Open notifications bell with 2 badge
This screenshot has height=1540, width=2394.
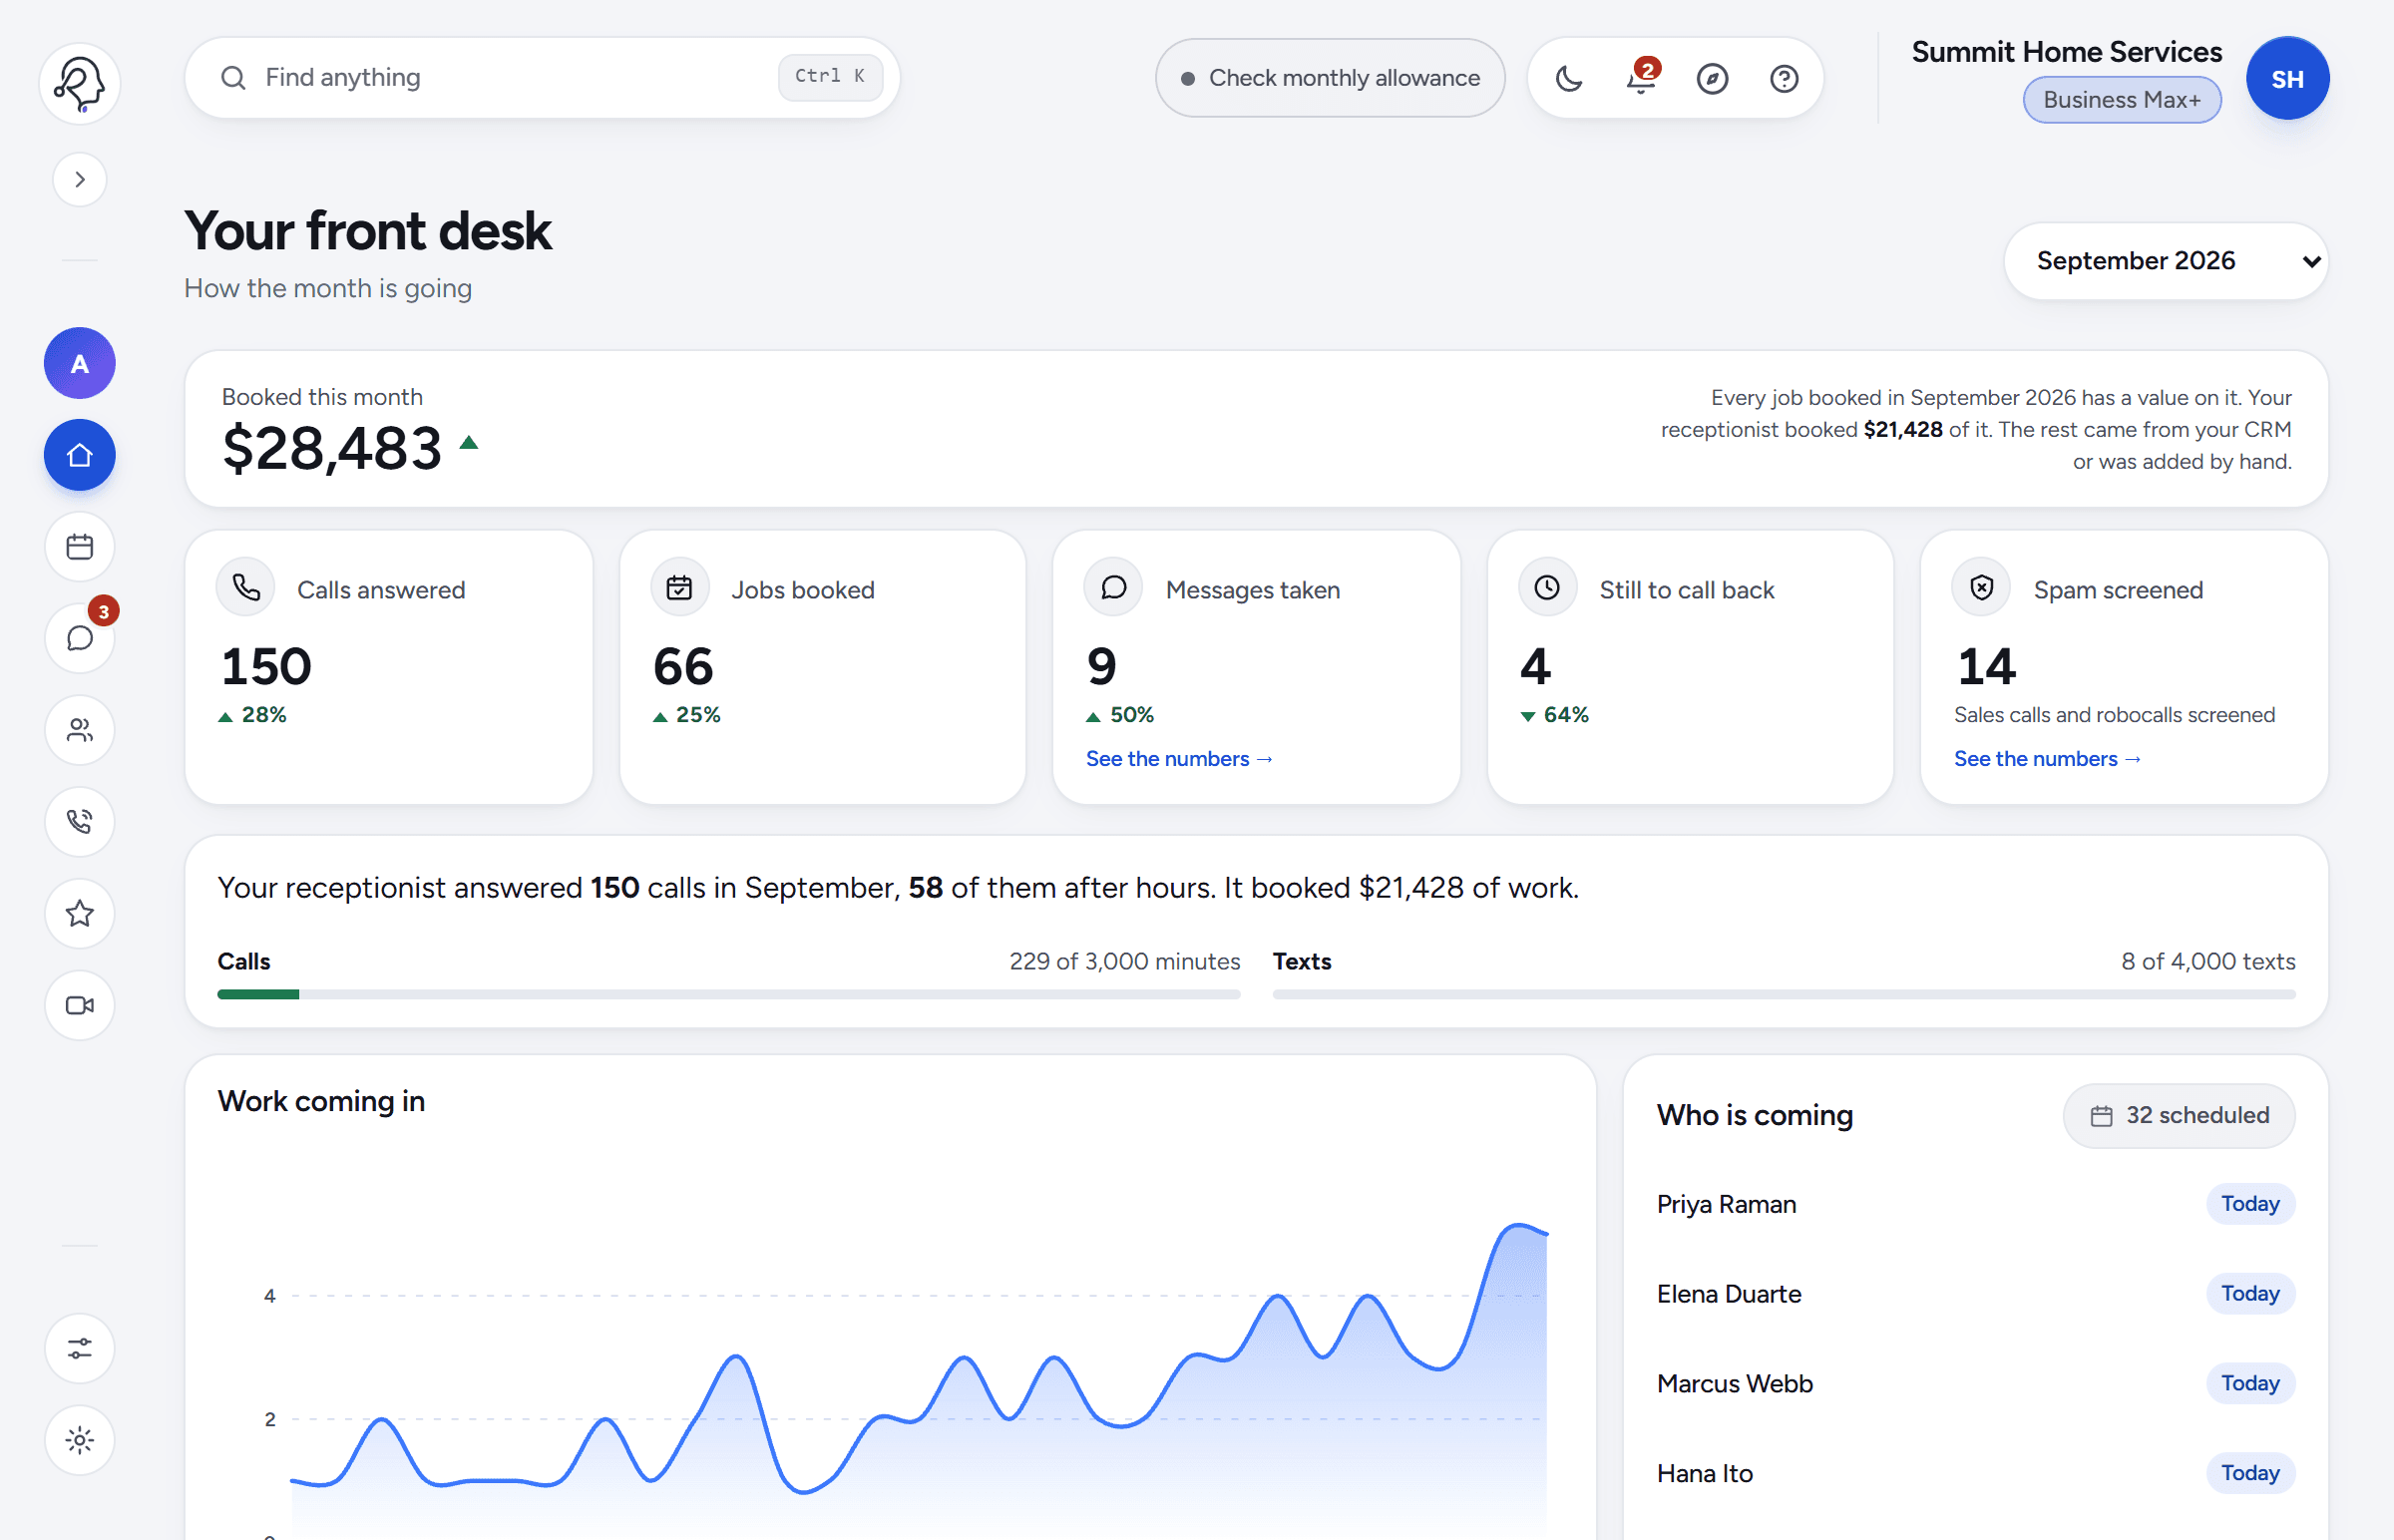click(x=1641, y=78)
